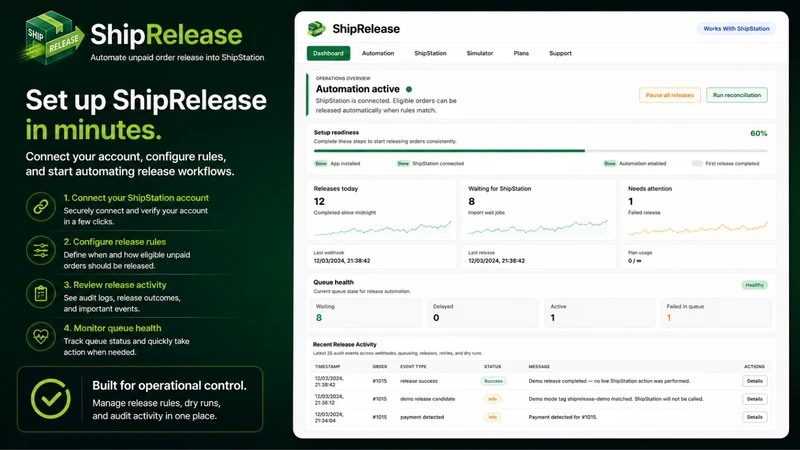Click the Failed in queue count 1
Image resolution: width=800 pixels, height=450 pixels.
[x=669, y=318]
